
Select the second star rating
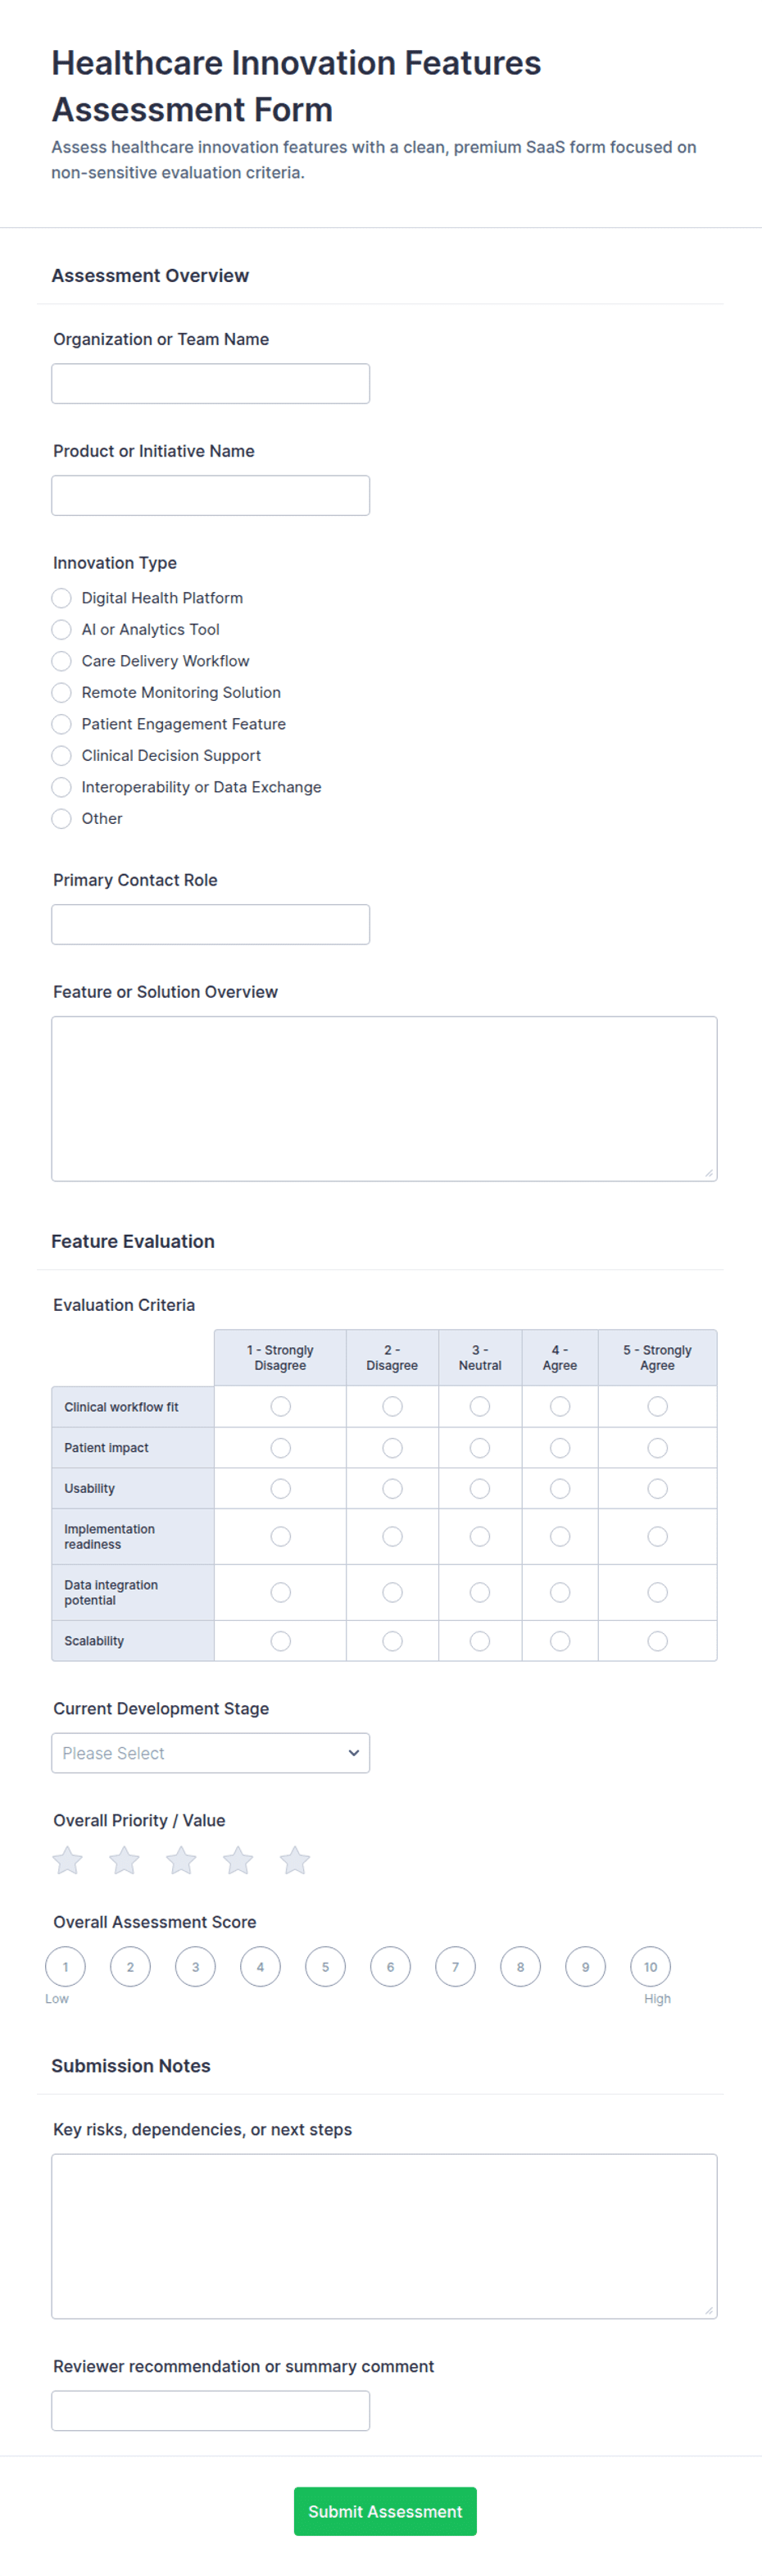tap(124, 1860)
